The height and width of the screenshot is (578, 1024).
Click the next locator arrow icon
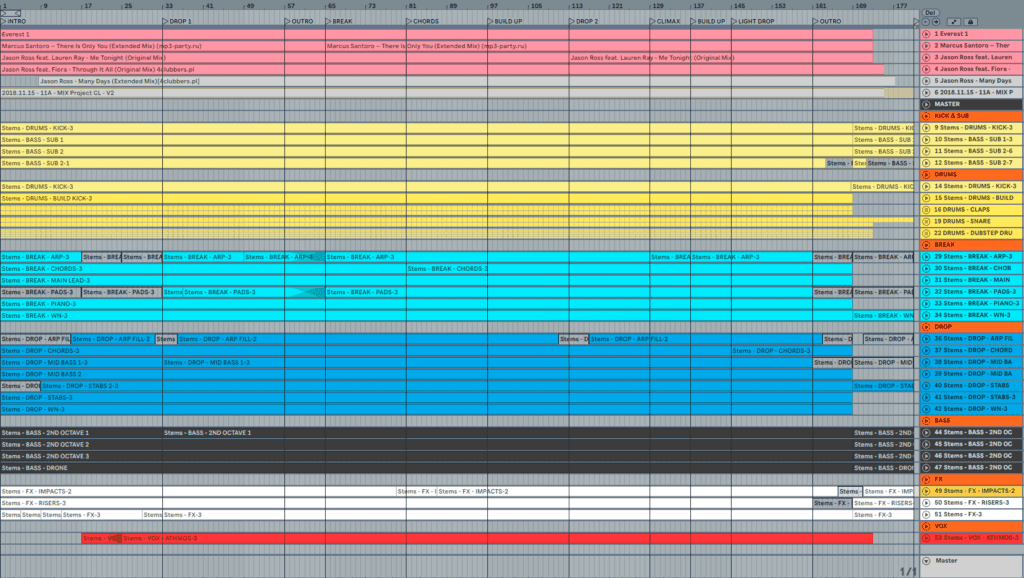click(937, 21)
